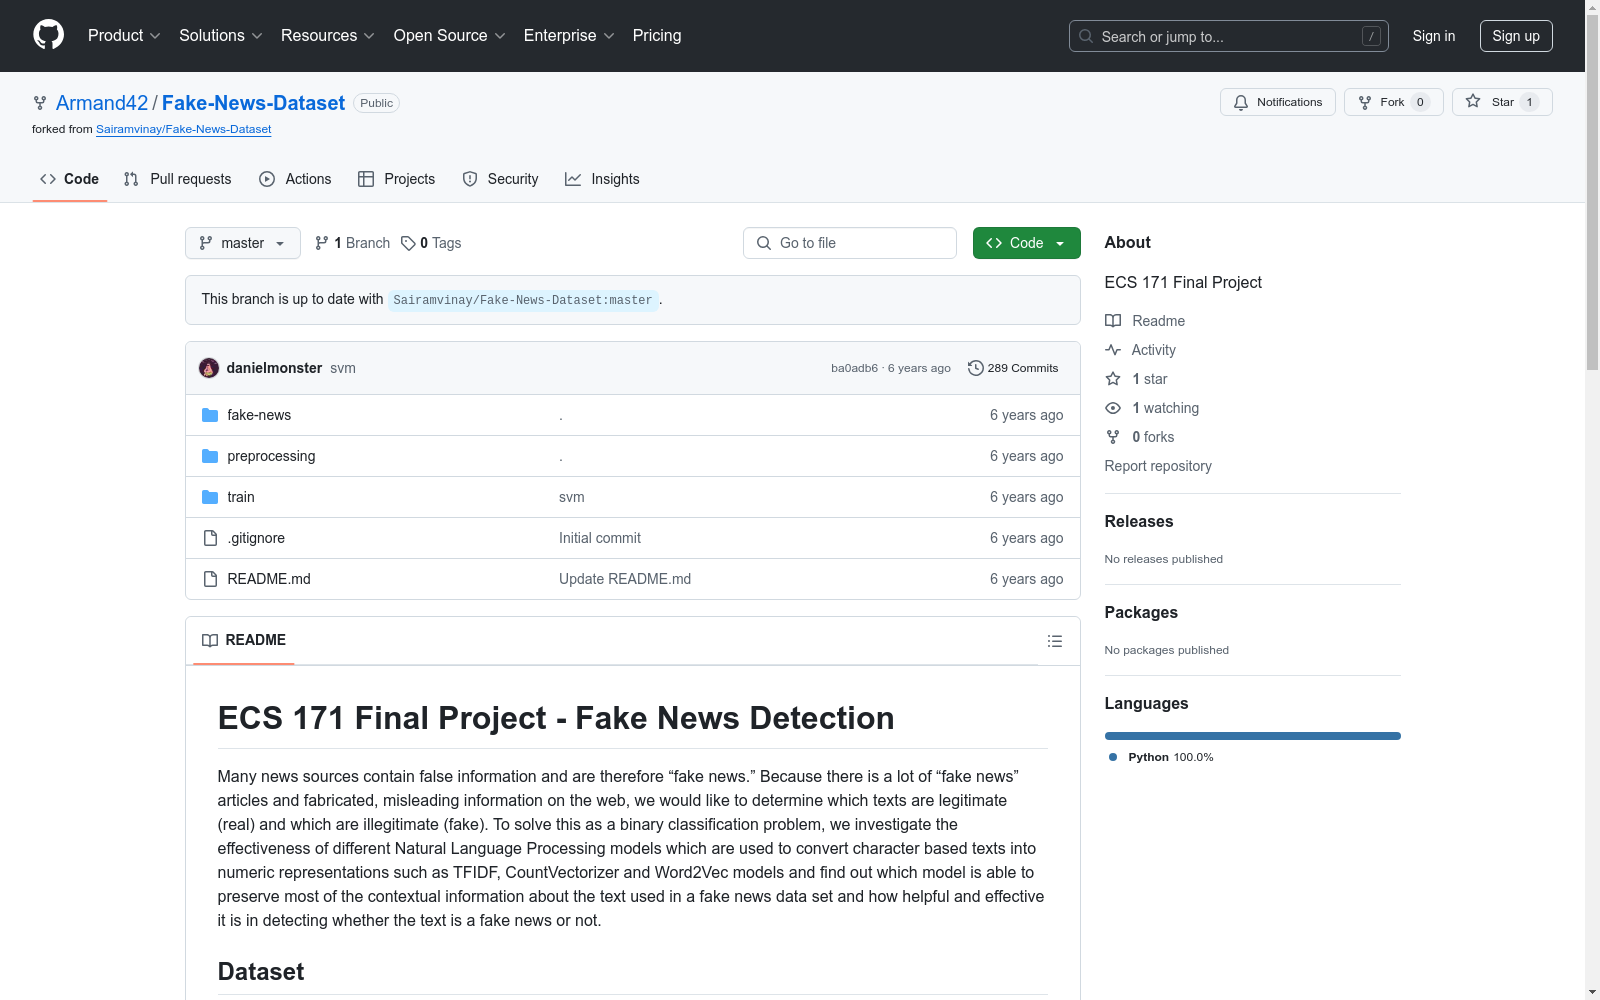This screenshot has height=1000, width=1600.
Task: Click the Search or jump to field
Action: (x=1229, y=36)
